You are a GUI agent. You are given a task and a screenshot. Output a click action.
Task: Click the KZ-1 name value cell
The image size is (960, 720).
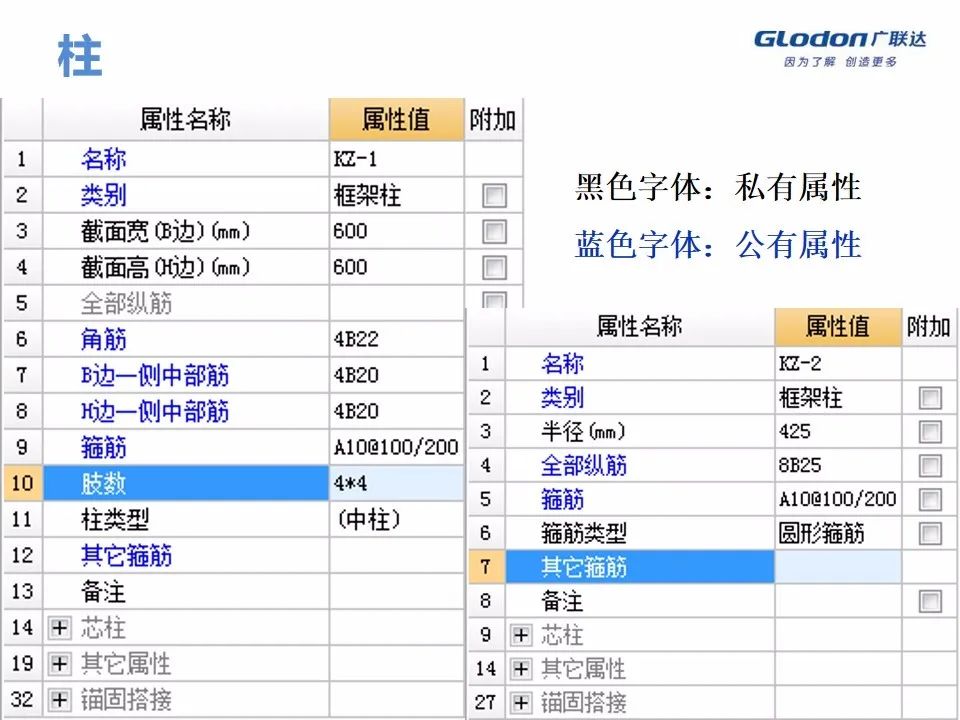click(396, 159)
